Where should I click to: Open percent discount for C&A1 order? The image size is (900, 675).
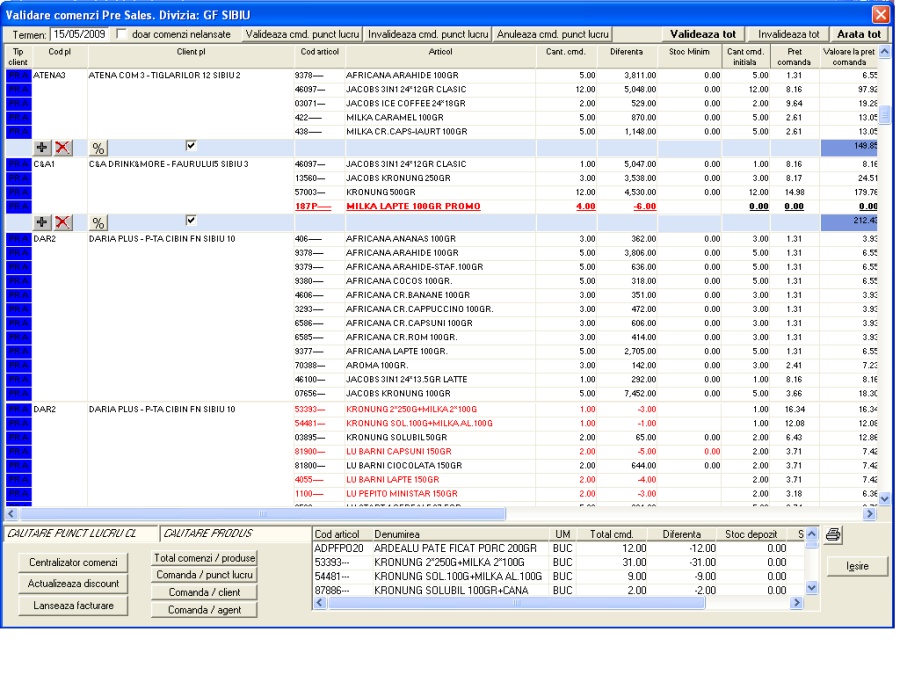pos(98,223)
